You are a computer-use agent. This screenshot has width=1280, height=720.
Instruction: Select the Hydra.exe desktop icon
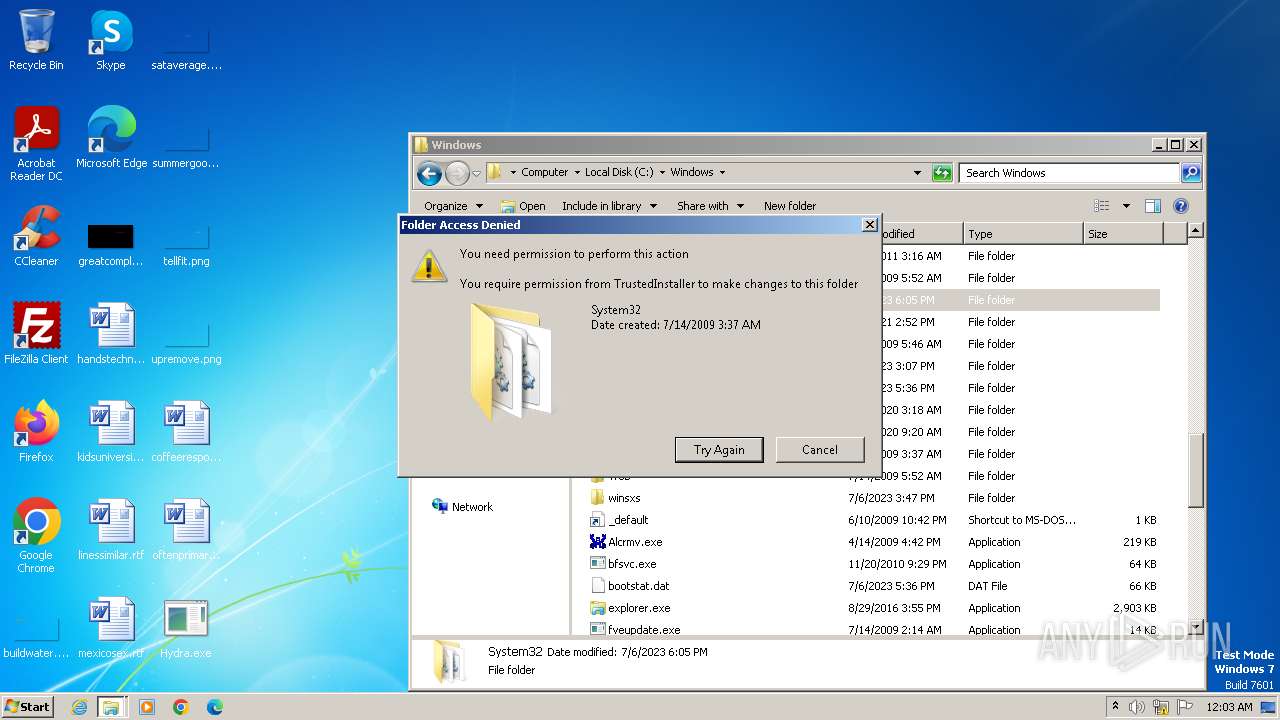185,628
